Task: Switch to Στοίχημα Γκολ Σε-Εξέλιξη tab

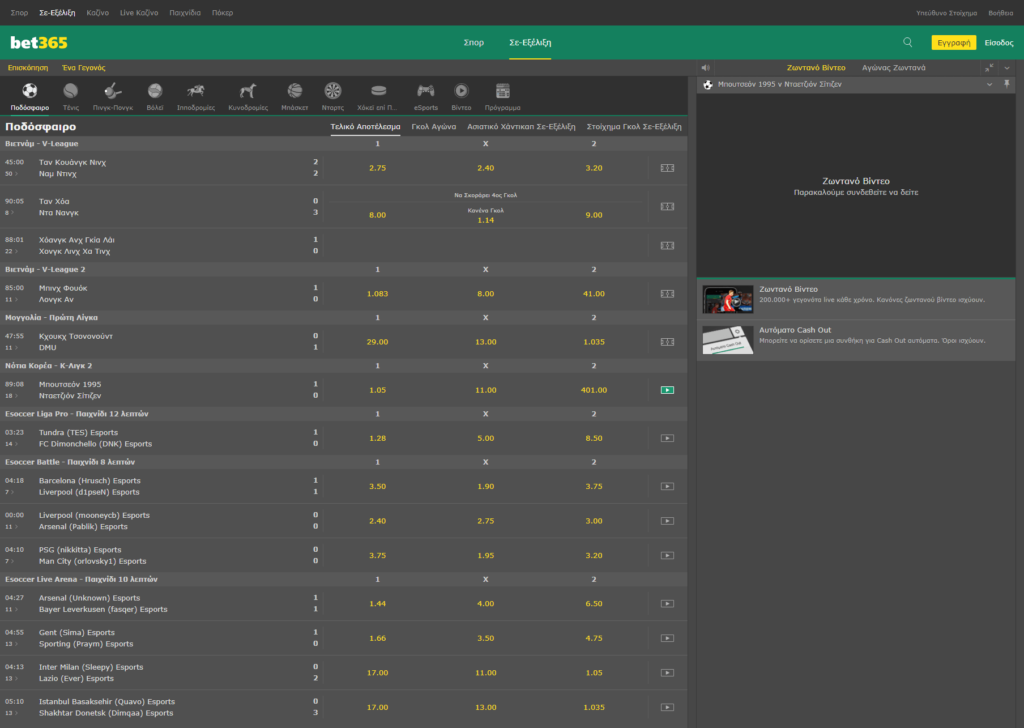Action: [x=633, y=127]
